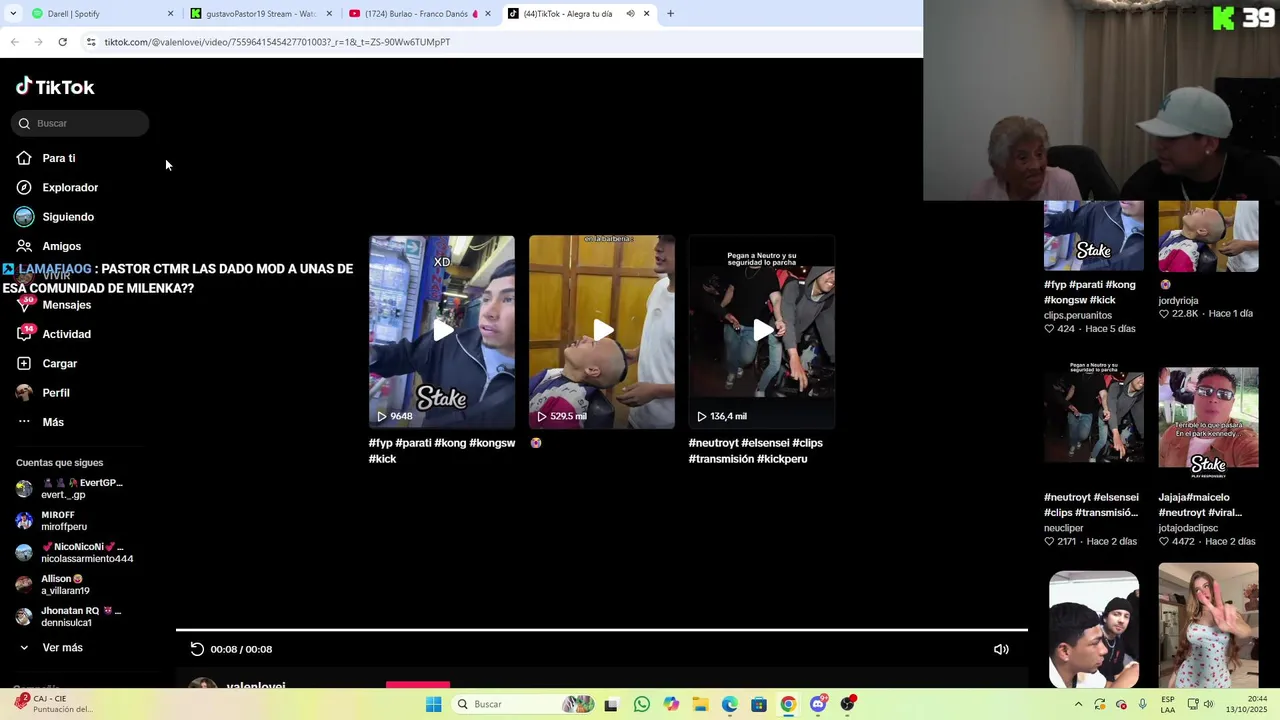Open the sidebar clips.peruanitos Stake thumbnail
Screen dimensions: 1280x720
pos(1094,236)
